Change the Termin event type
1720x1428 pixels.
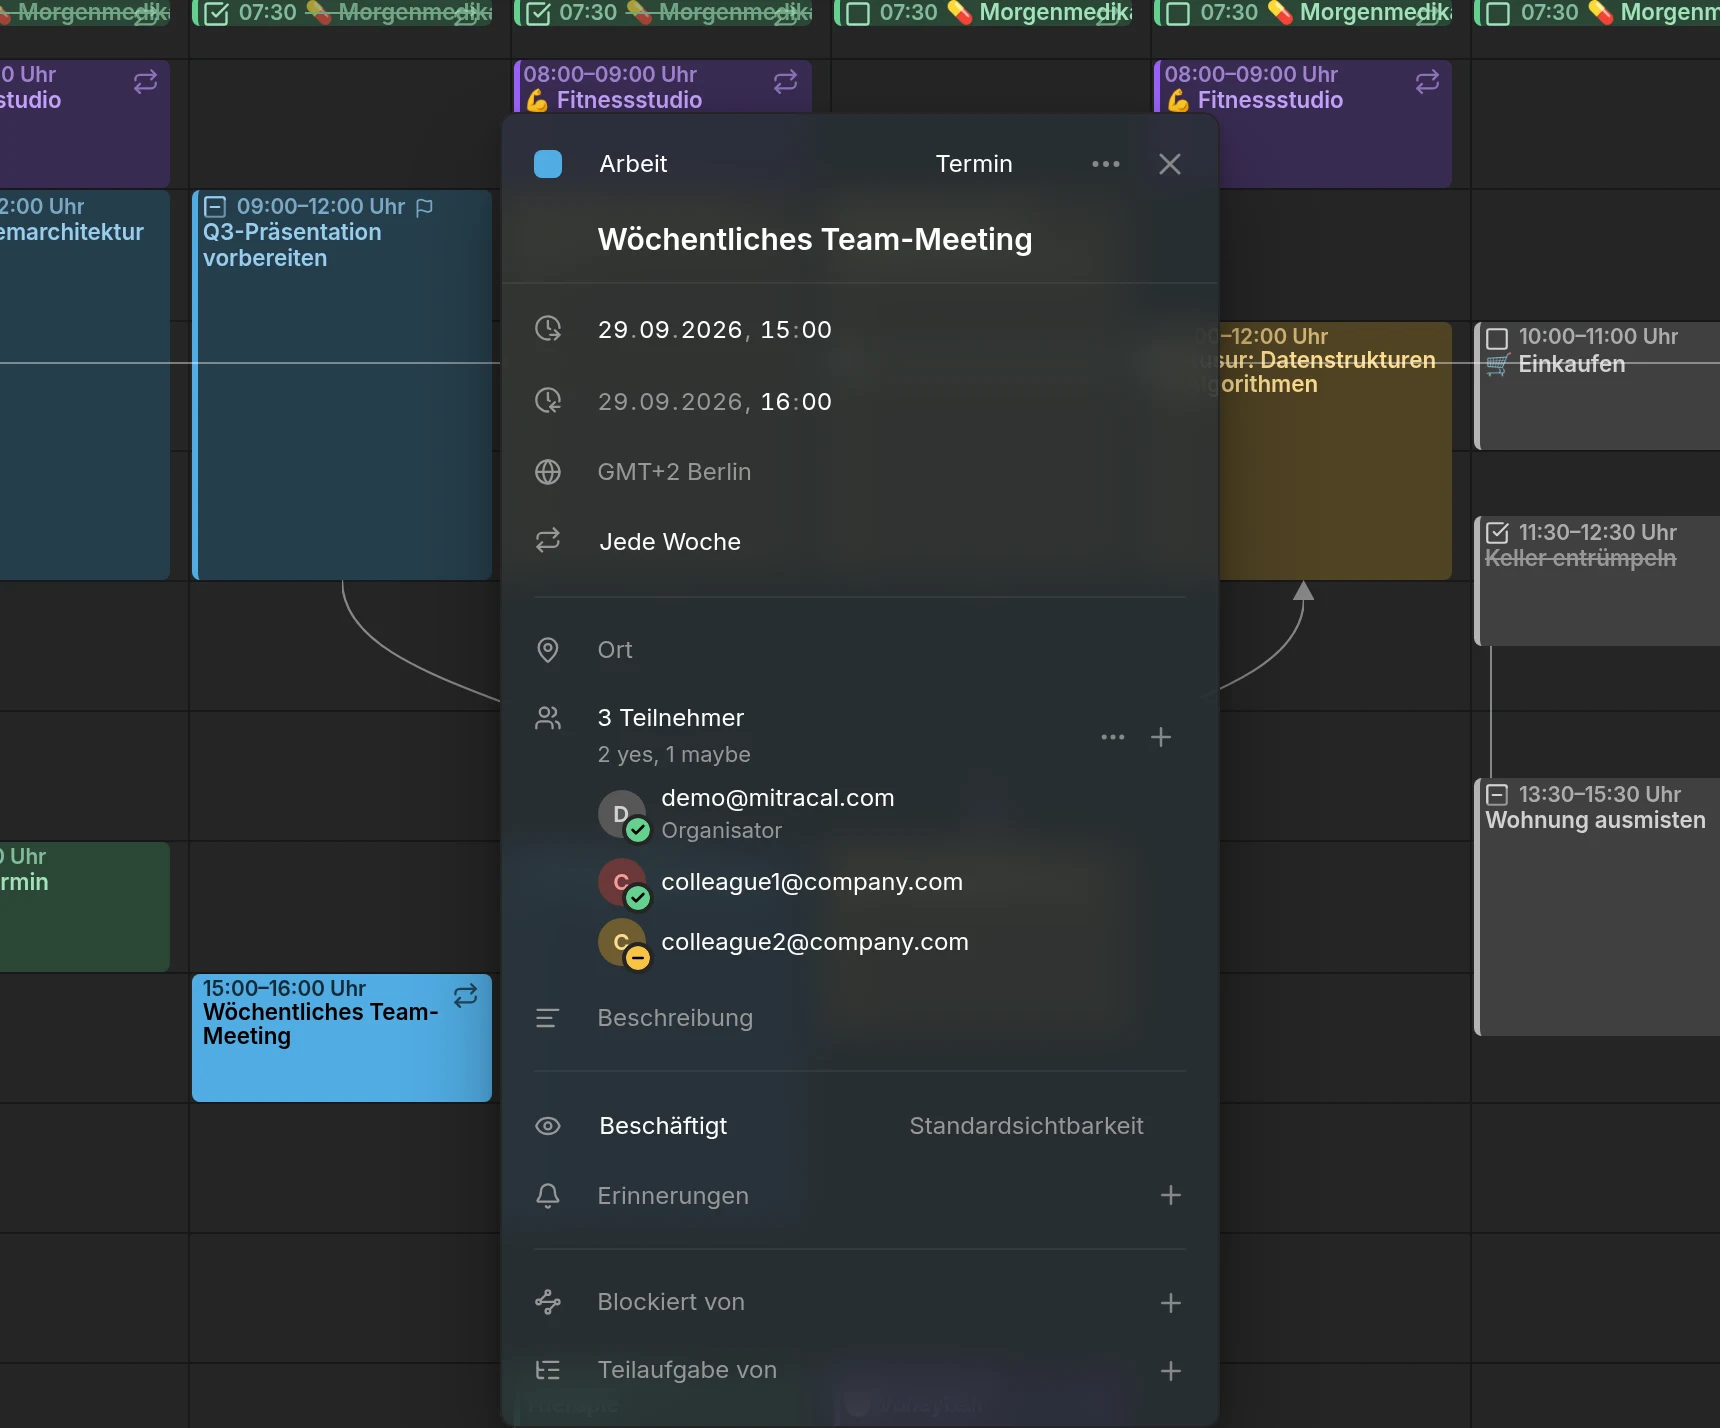point(974,164)
